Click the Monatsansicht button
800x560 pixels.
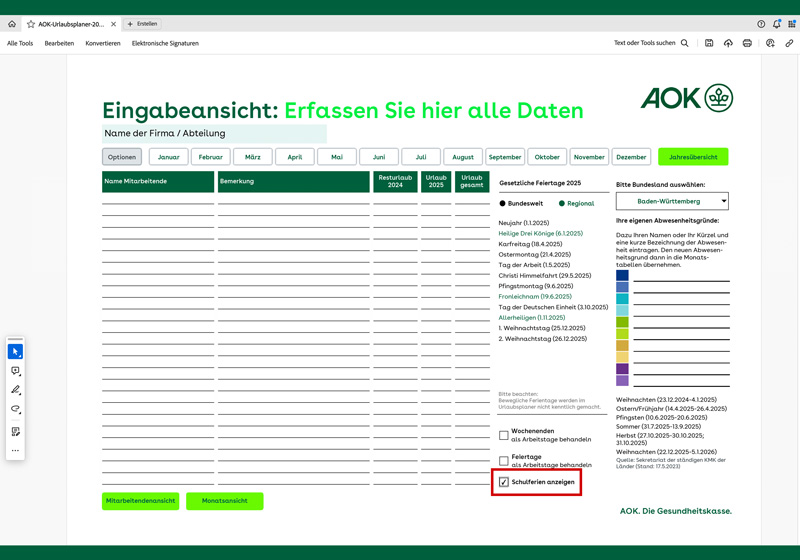[x=224, y=501]
